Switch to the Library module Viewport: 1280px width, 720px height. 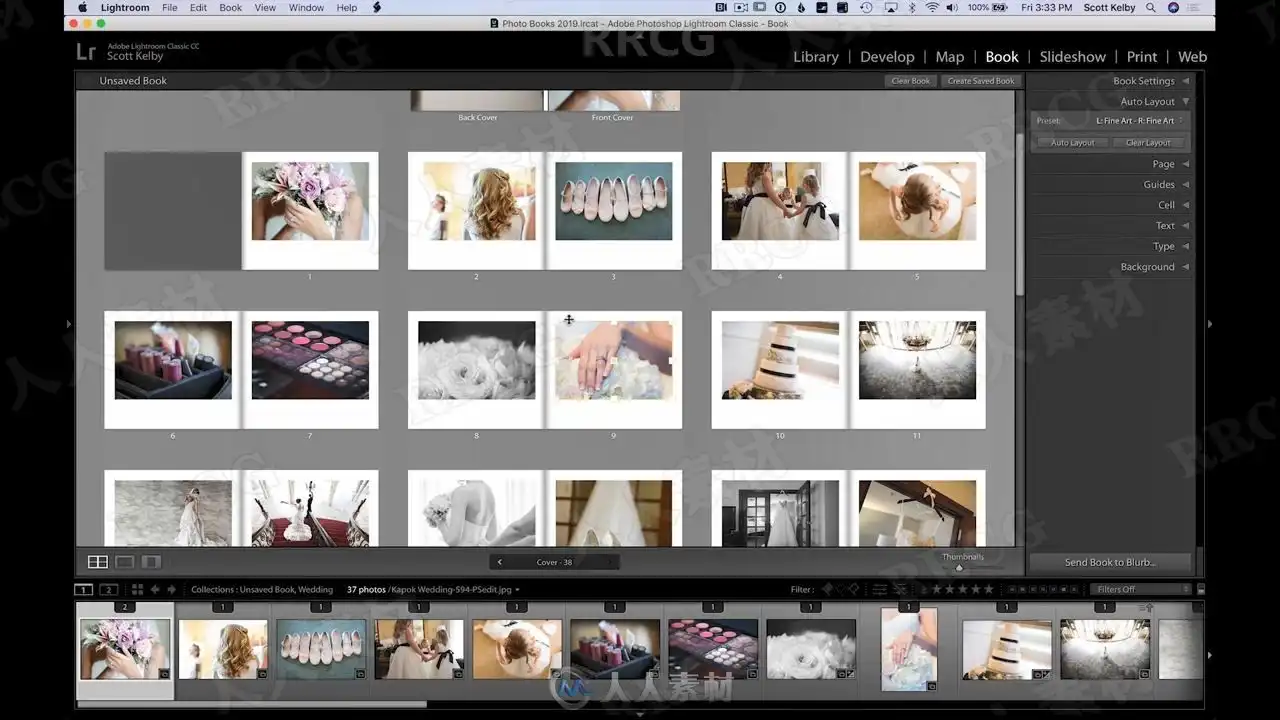(816, 57)
